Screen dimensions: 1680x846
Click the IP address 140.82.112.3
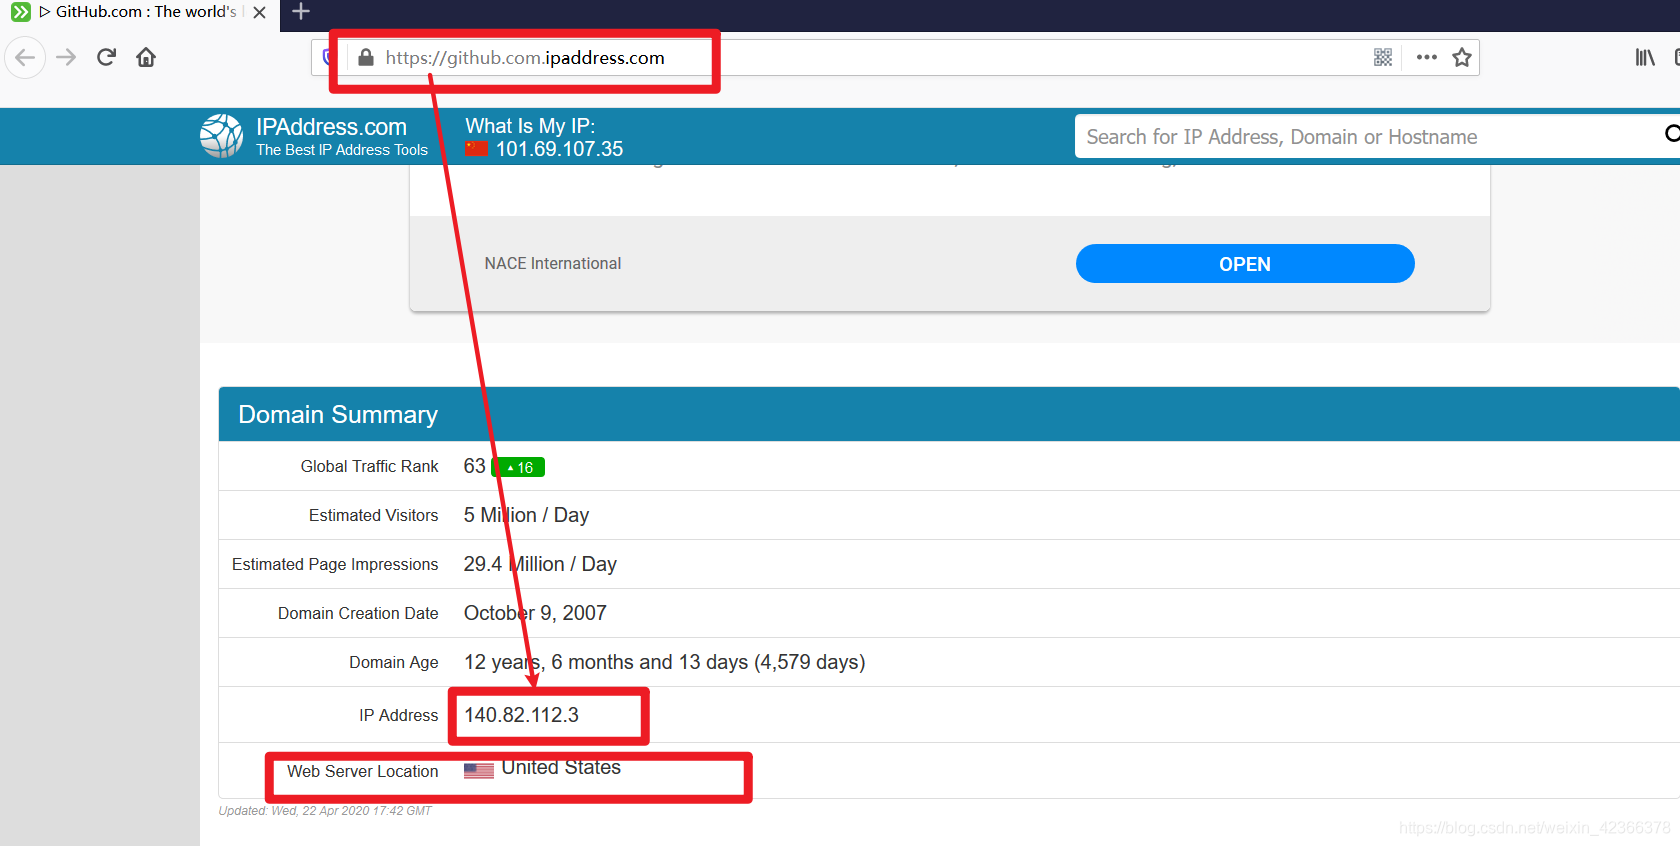coord(521,715)
